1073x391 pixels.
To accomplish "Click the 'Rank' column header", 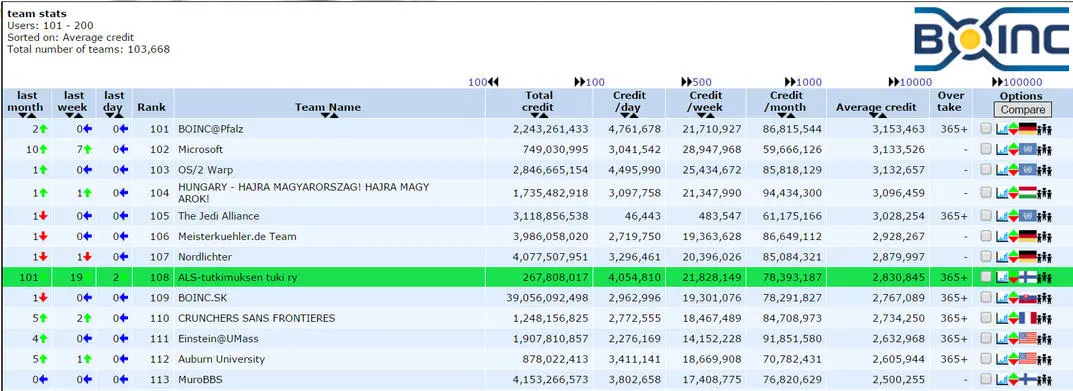I will (151, 107).
